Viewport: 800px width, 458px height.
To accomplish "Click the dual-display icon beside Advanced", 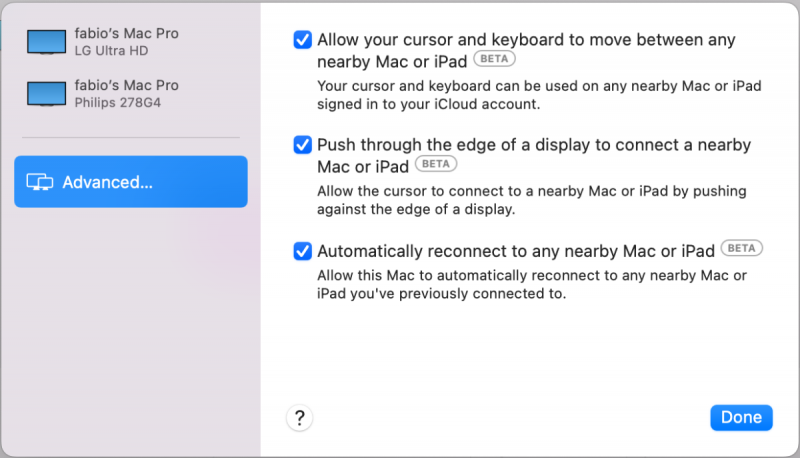I will [40, 182].
